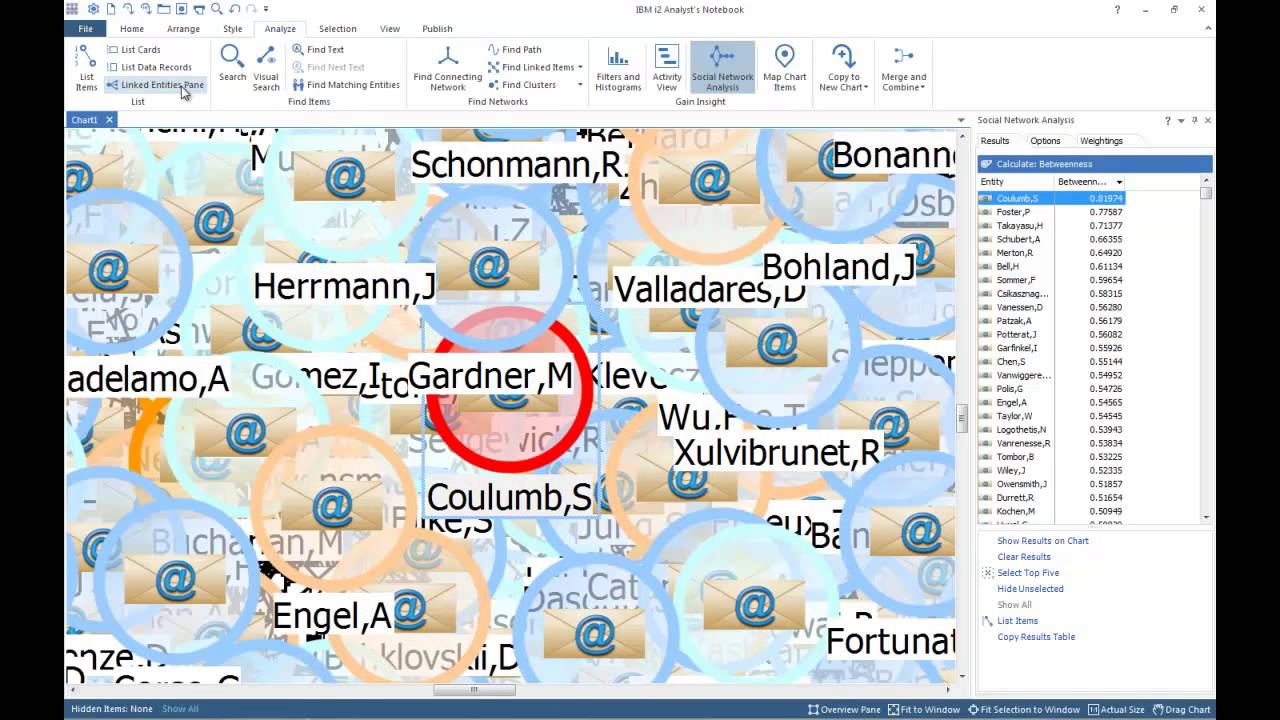Click Overview Pane in status bar
1280x720 pixels.
tap(845, 709)
